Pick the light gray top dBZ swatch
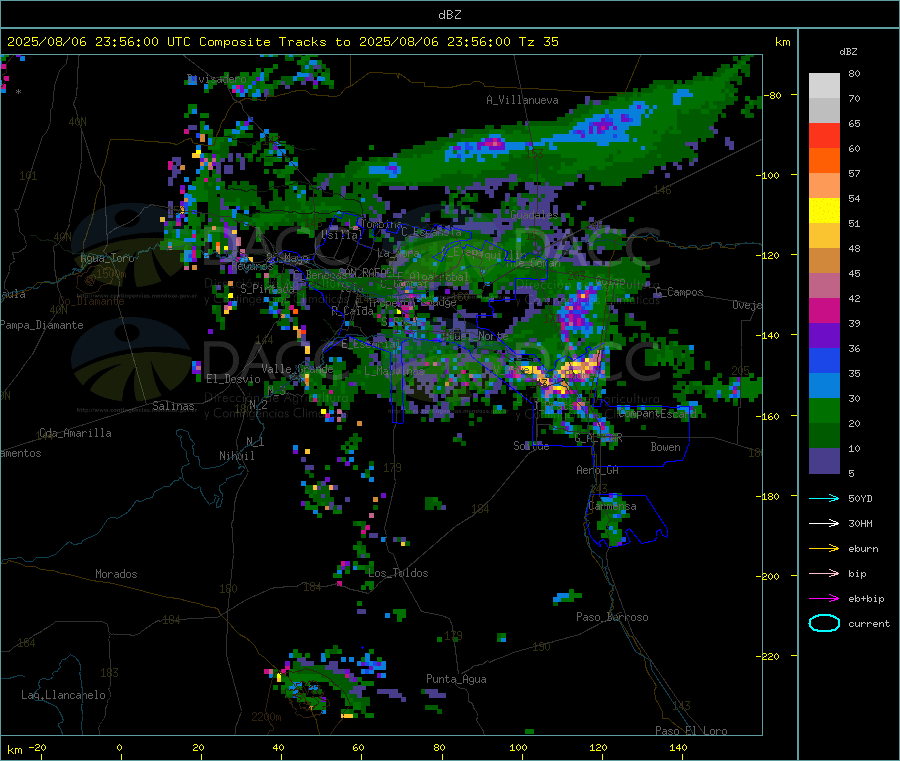This screenshot has width=900, height=761. click(824, 86)
